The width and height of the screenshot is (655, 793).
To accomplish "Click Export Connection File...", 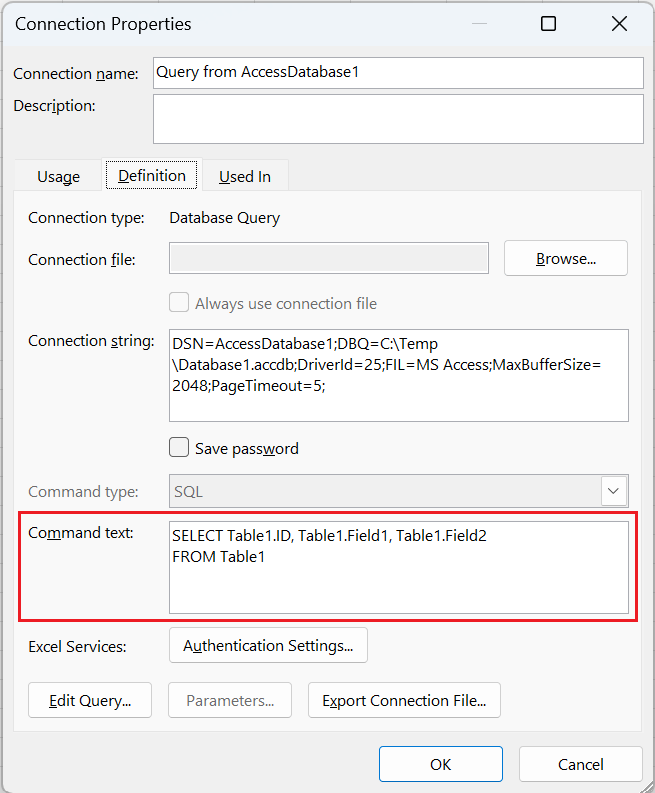I will tap(404, 700).
